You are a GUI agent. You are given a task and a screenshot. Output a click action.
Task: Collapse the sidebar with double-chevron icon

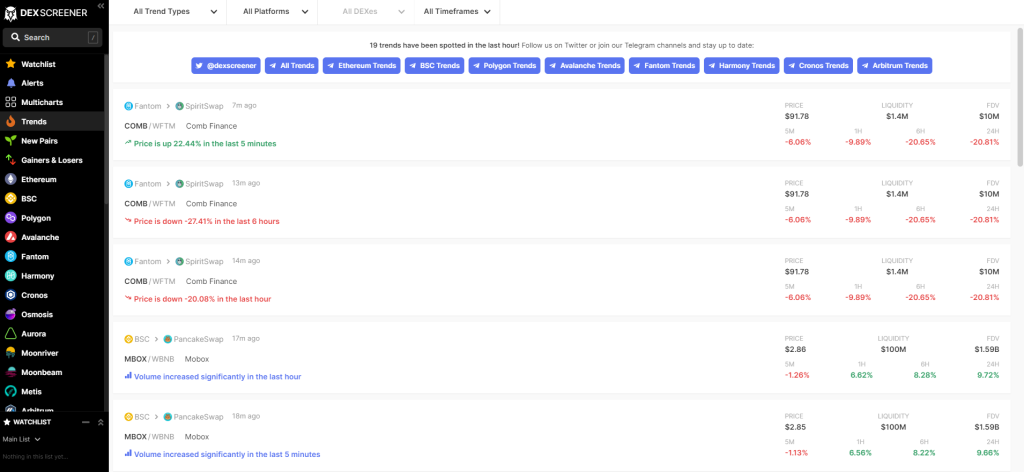[x=101, y=5]
